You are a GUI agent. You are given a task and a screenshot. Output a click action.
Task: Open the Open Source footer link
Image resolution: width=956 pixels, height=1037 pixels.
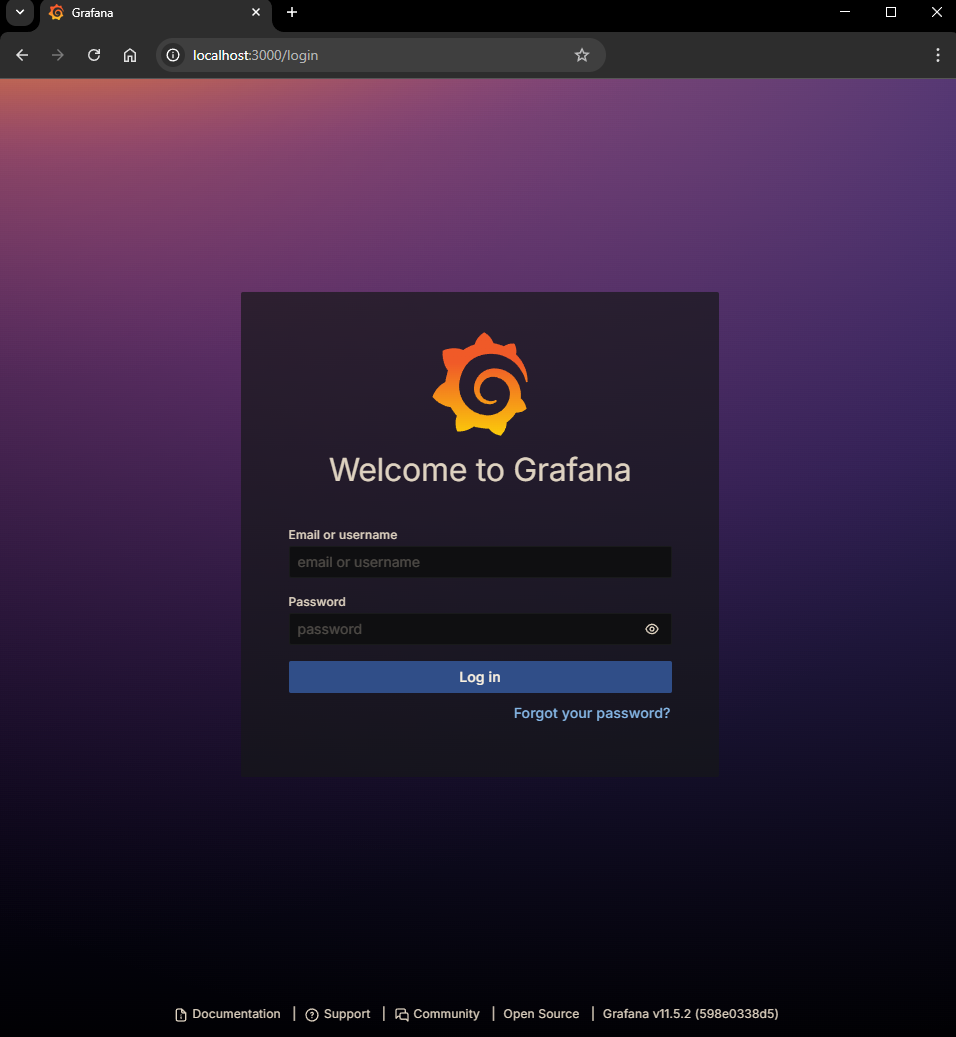(541, 1014)
